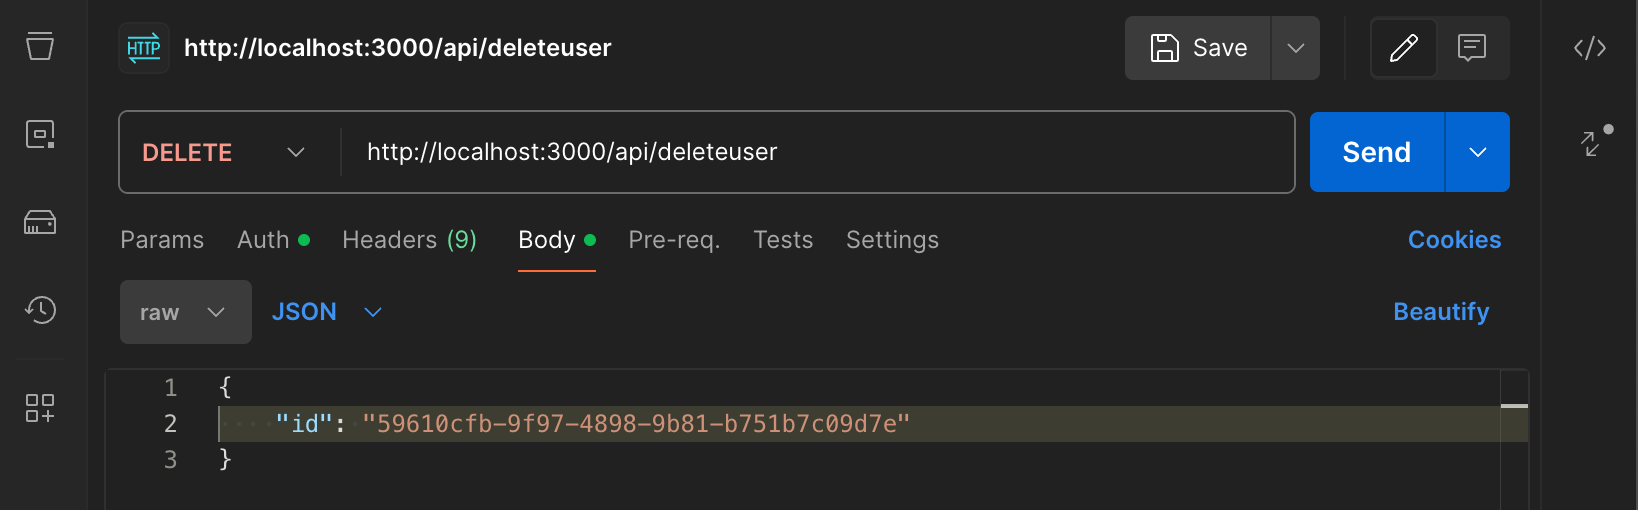The width and height of the screenshot is (1638, 510).
Task: Click the request URL input field
Action: click(x=817, y=152)
